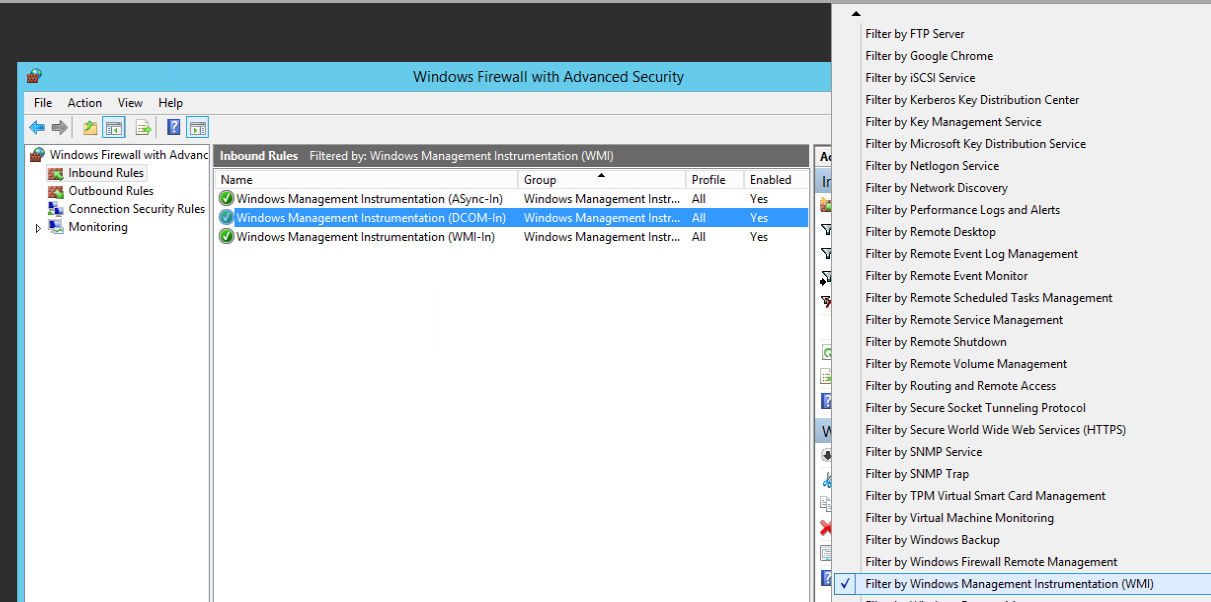This screenshot has height=602, width=1211.
Task: Toggle the Show/Hide Console Tree icon
Action: [114, 128]
